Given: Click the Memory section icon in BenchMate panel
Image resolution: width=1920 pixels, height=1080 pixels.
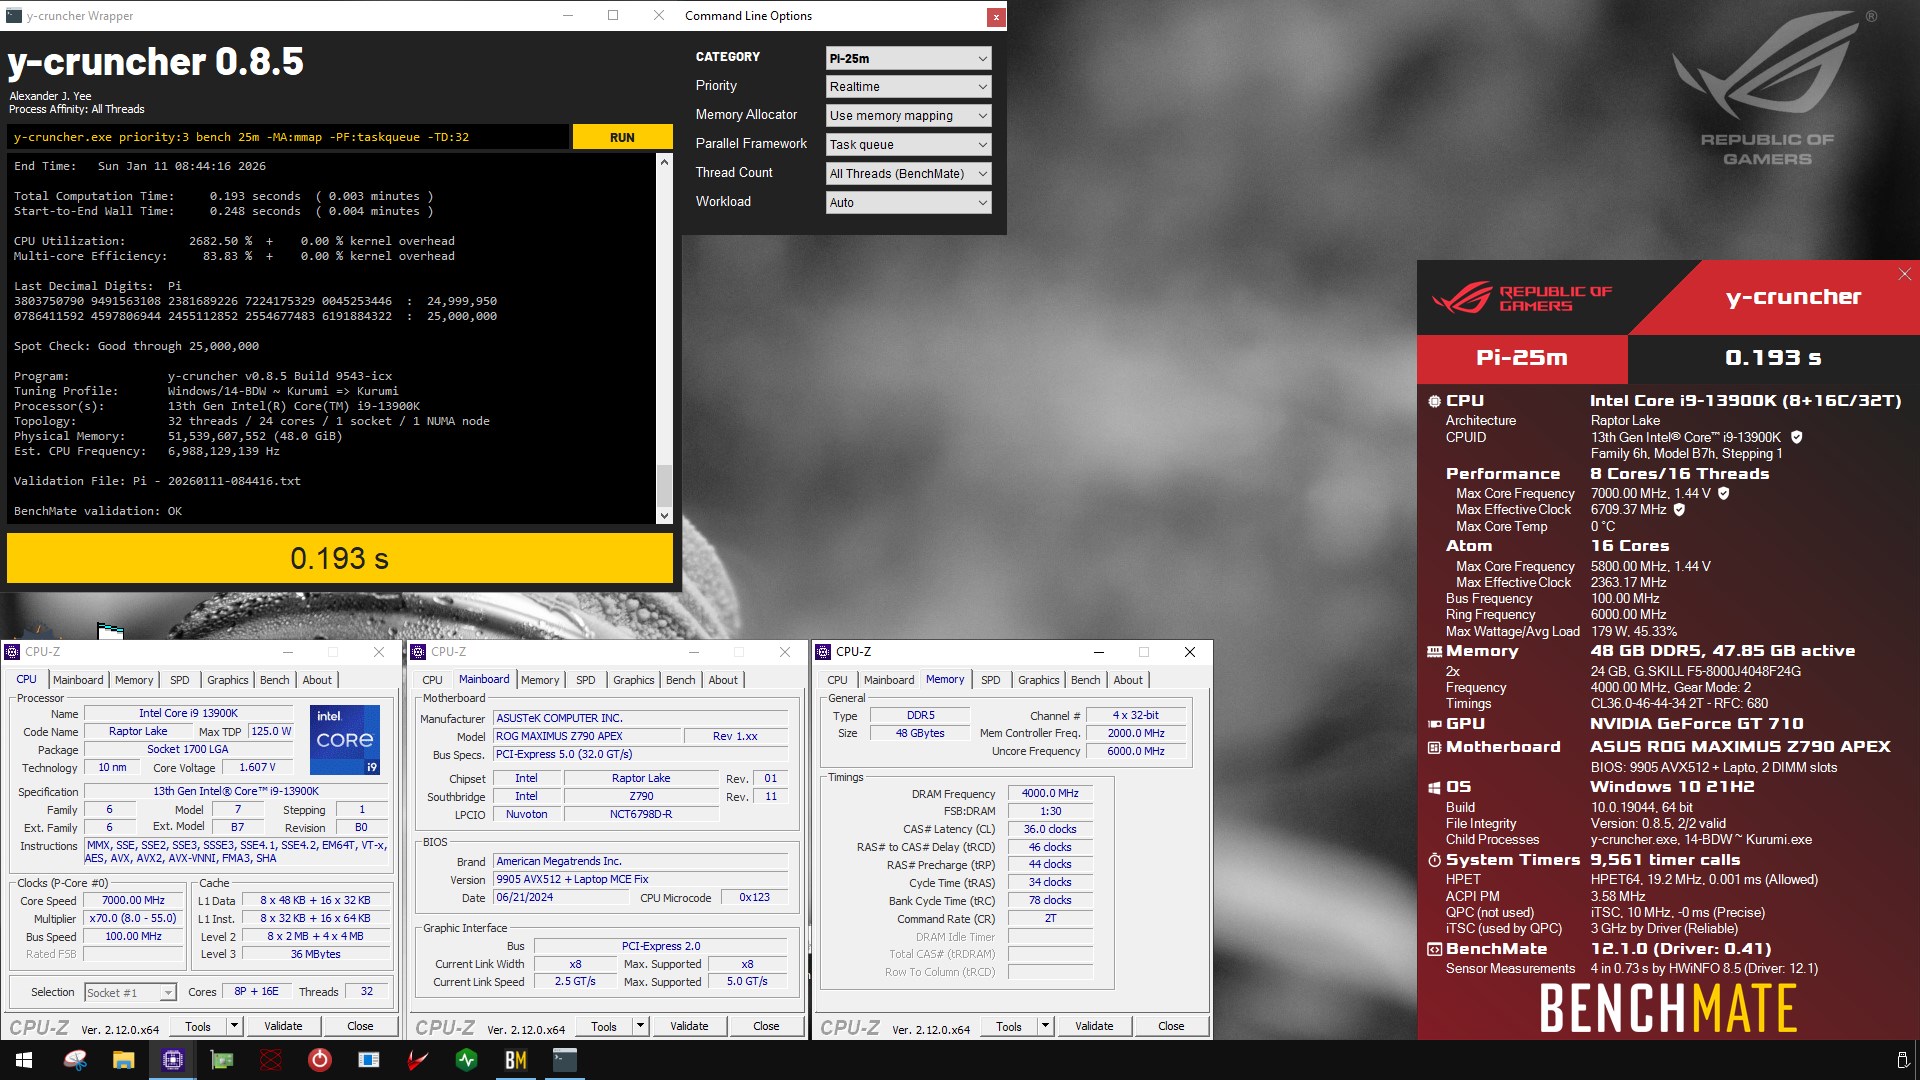Looking at the screenshot, I should pyautogui.click(x=1434, y=651).
